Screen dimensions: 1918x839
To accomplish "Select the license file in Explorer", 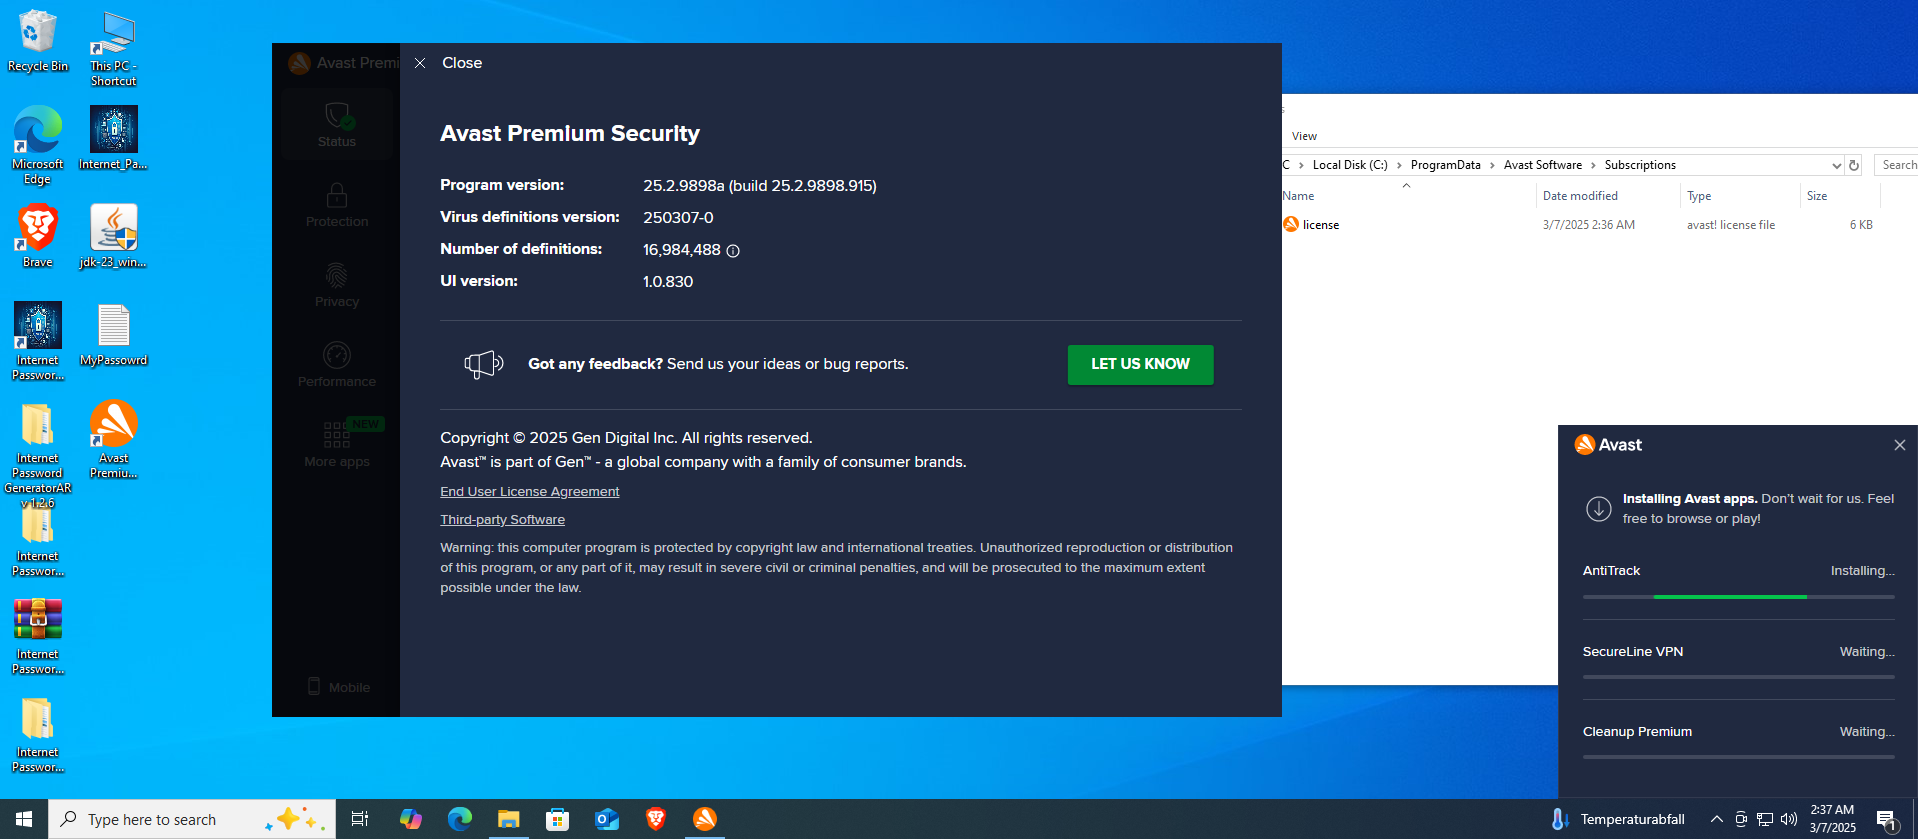I will pyautogui.click(x=1320, y=225).
